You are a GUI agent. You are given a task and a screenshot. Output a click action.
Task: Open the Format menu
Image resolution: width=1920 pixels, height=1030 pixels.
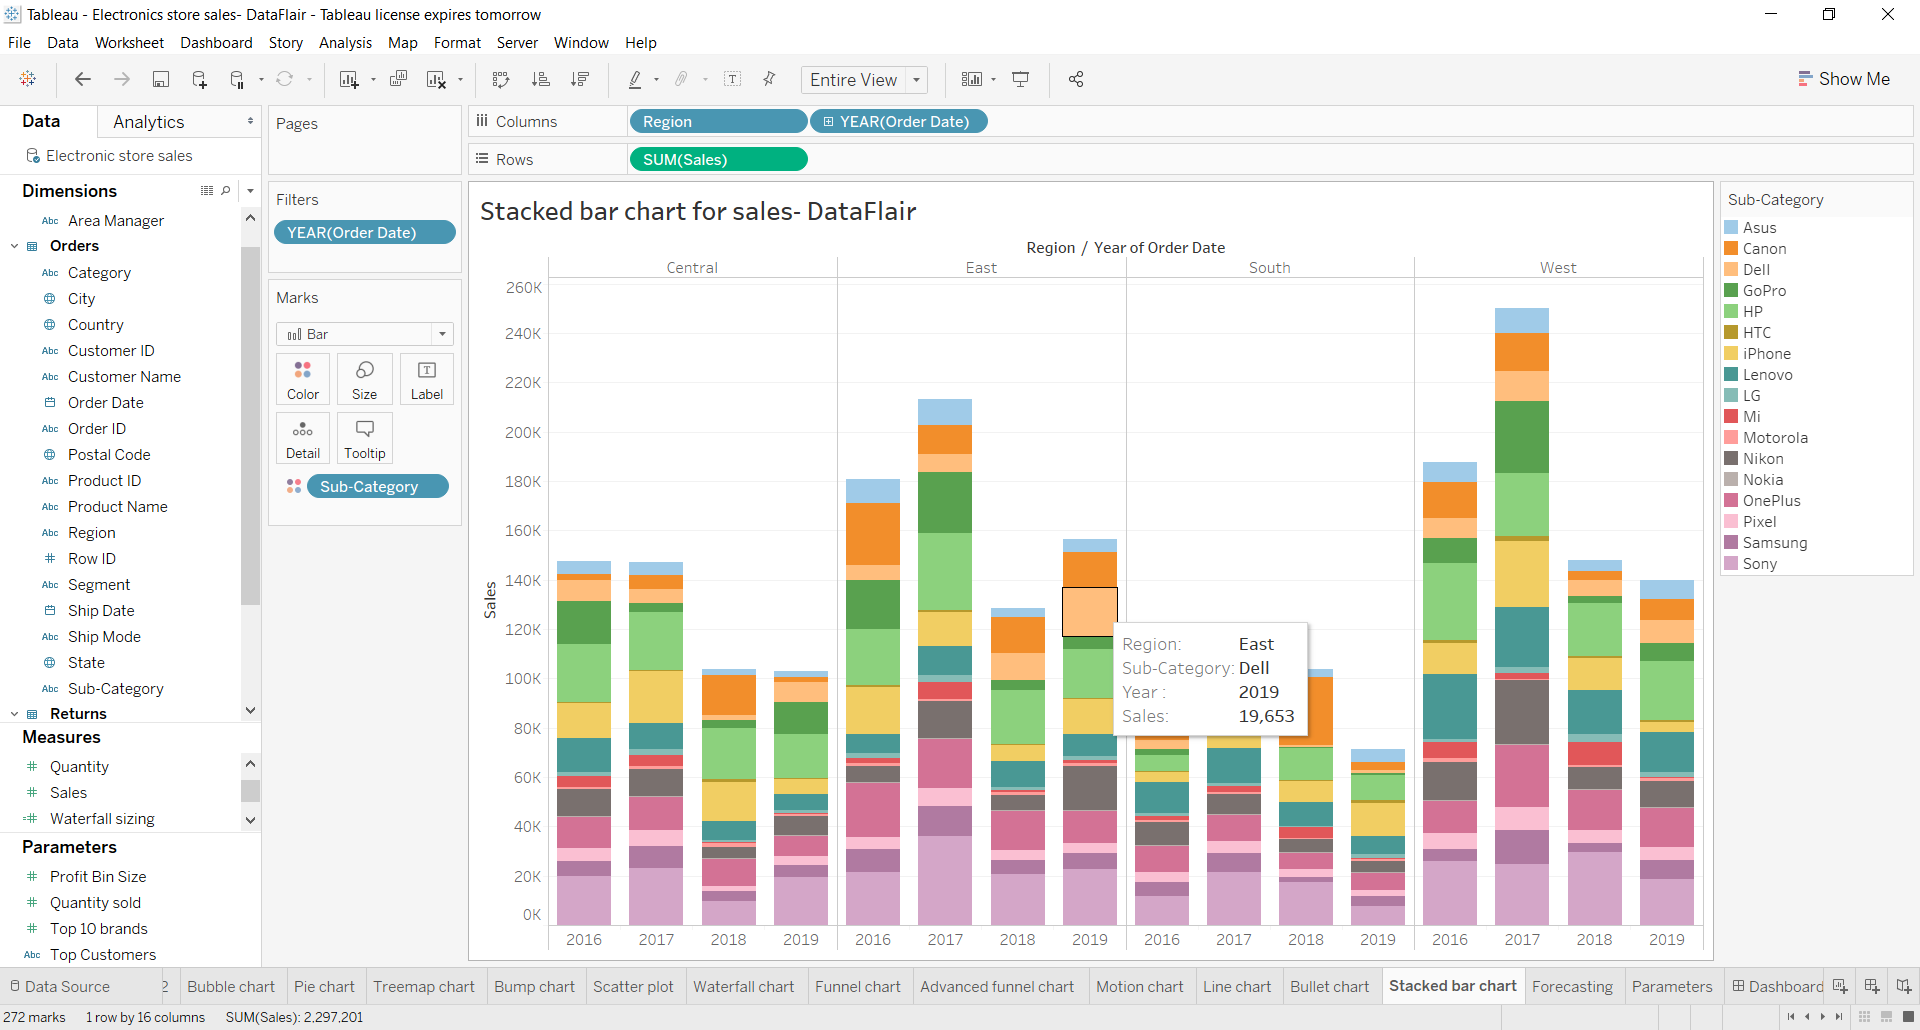(x=457, y=43)
